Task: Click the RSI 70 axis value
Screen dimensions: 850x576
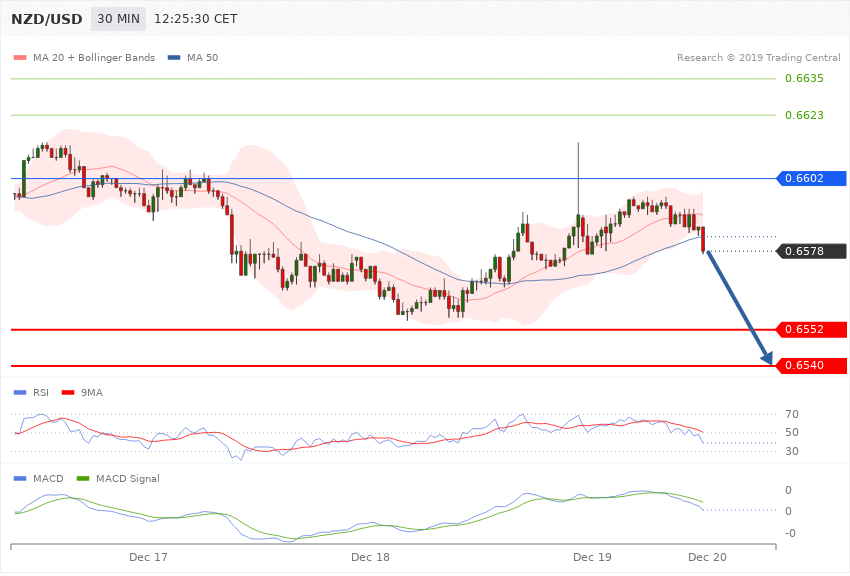Action: (x=791, y=414)
